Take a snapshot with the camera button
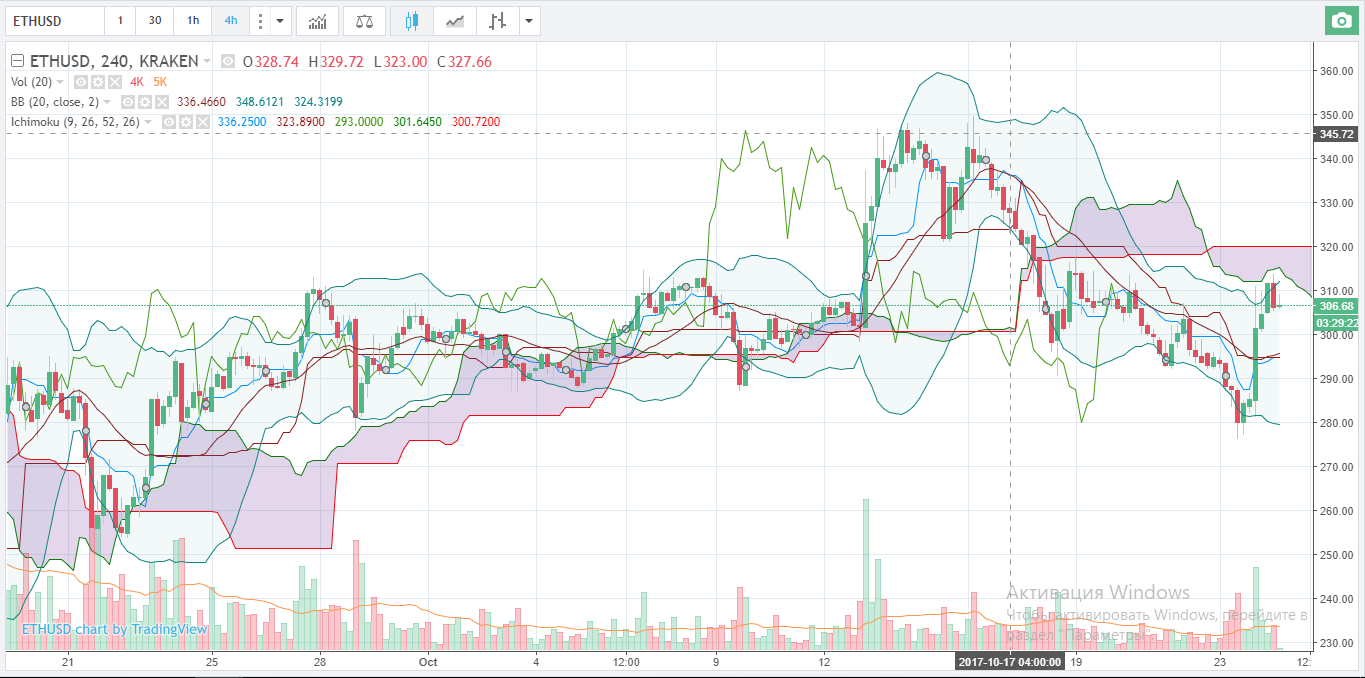 1340,20
